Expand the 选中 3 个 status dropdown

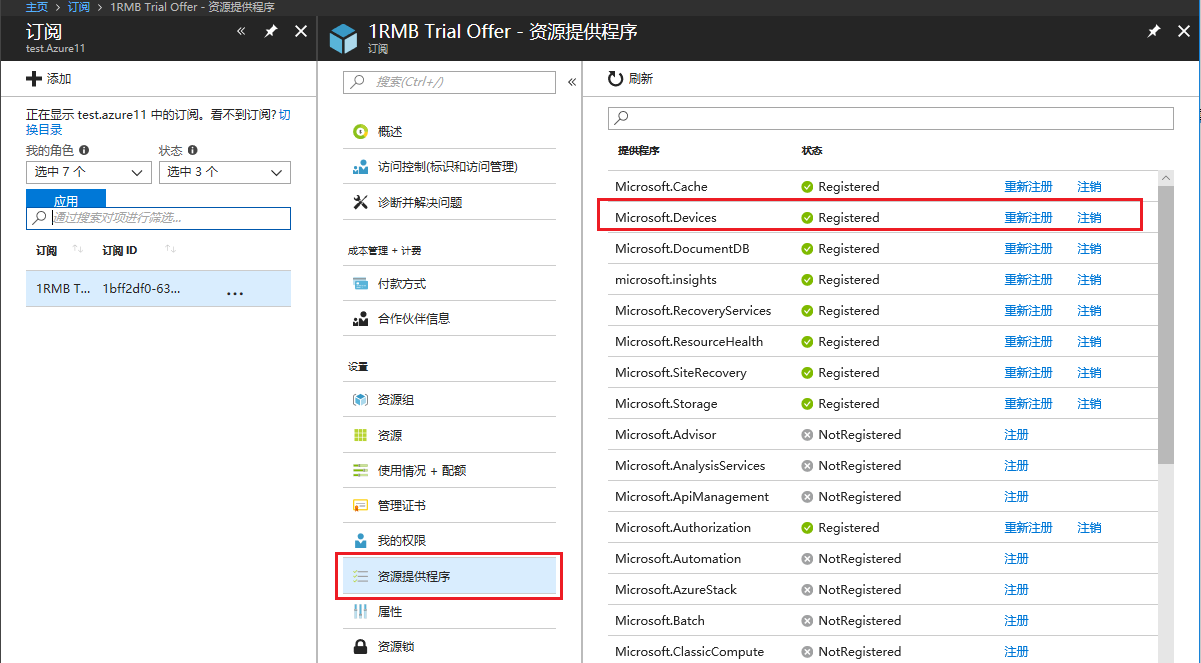click(224, 172)
